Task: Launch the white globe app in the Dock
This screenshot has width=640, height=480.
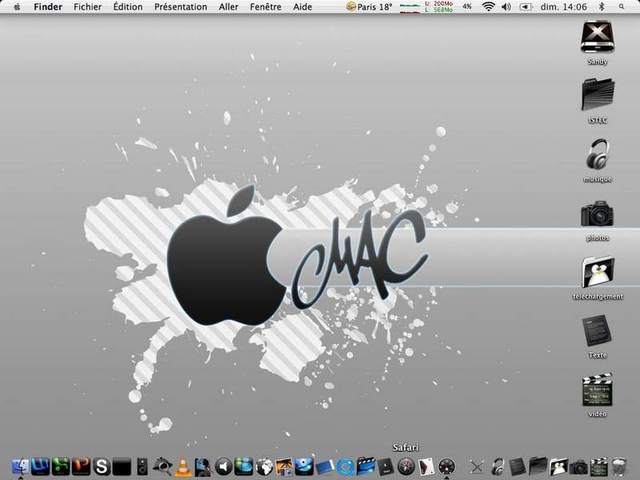Action: [x=264, y=467]
